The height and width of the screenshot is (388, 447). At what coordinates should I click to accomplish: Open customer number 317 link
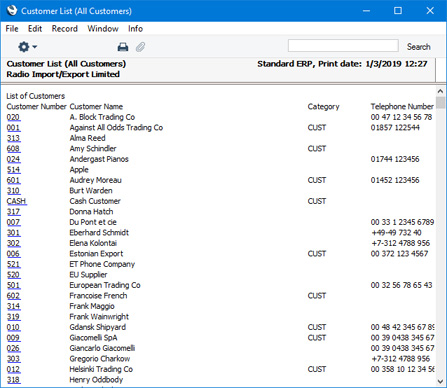pyautogui.click(x=13, y=212)
